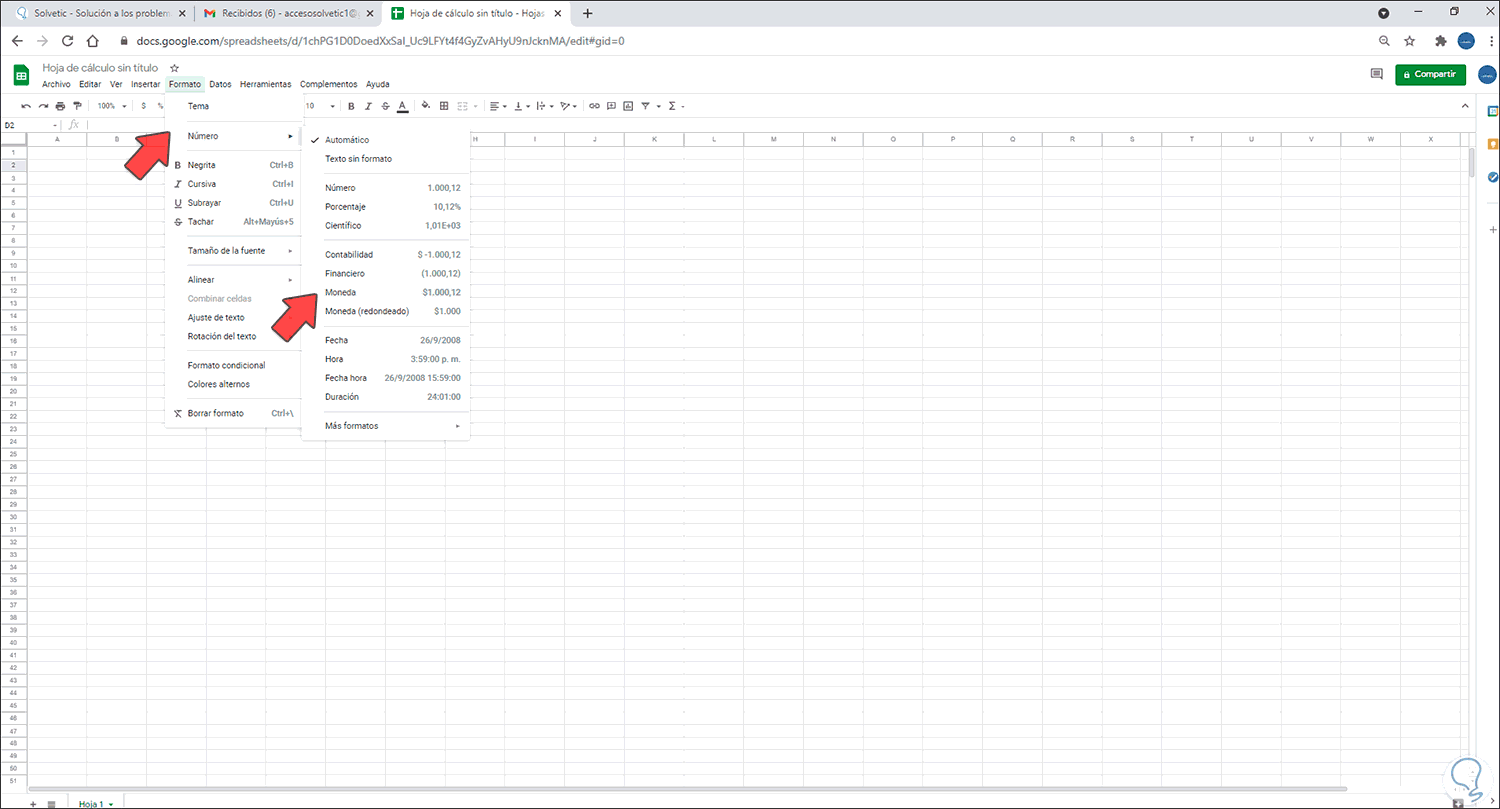The height and width of the screenshot is (809, 1500).
Task: Click the Insert link toolbar icon
Action: (x=594, y=105)
